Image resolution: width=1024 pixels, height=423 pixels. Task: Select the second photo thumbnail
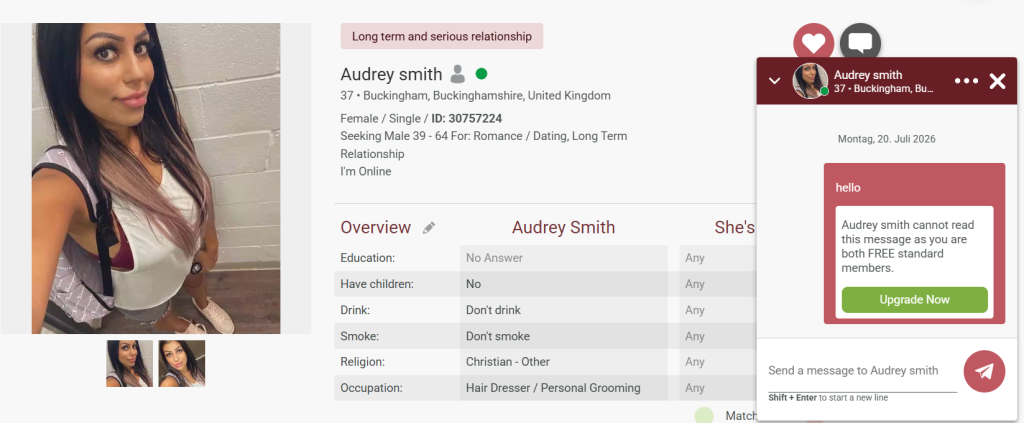pos(182,363)
